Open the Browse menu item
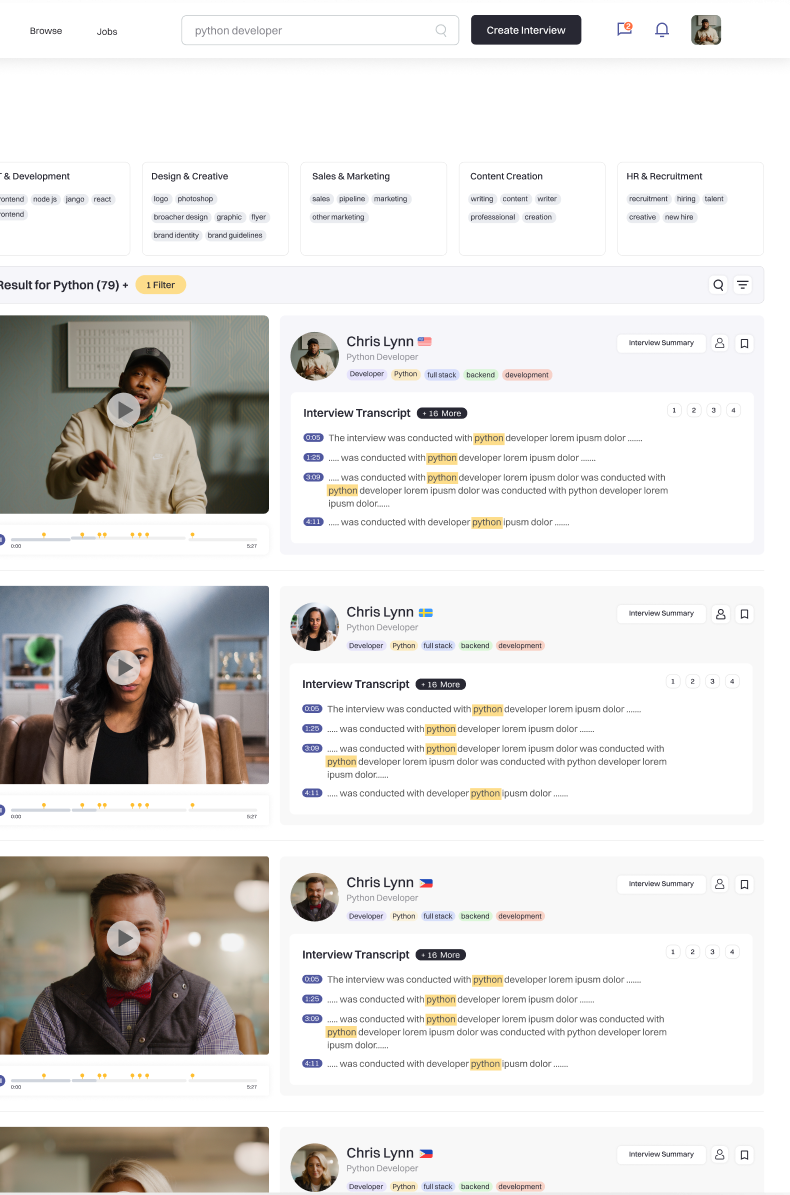Viewport: 790px width, 1195px height. pyautogui.click(x=46, y=31)
